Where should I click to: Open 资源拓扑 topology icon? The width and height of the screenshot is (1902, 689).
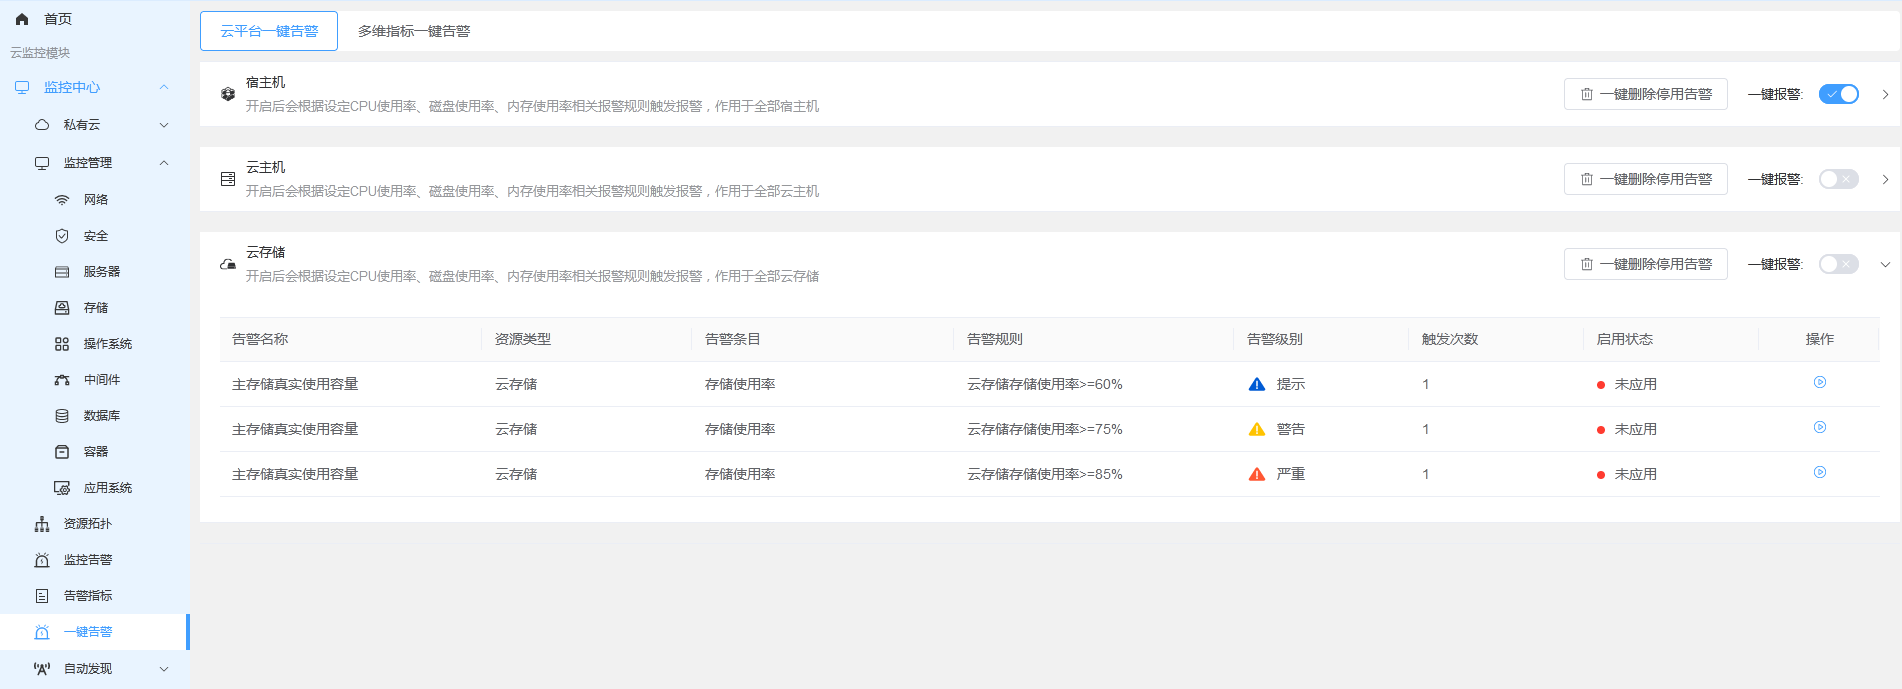click(42, 524)
